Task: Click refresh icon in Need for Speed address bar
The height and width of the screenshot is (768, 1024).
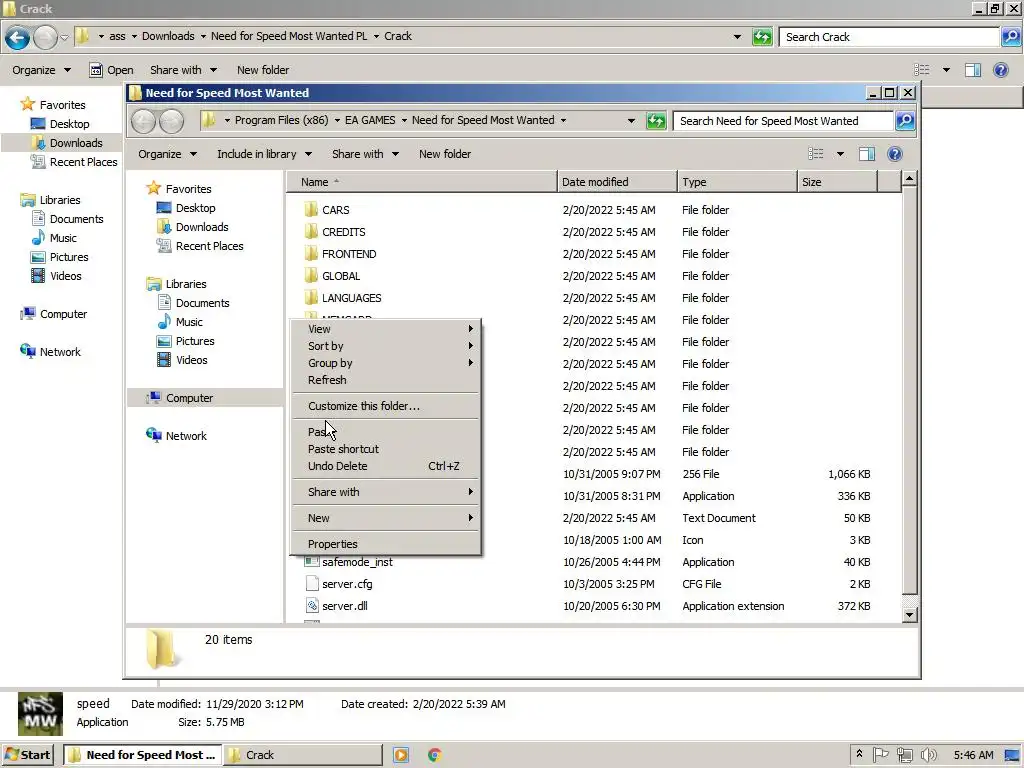Action: 656,121
